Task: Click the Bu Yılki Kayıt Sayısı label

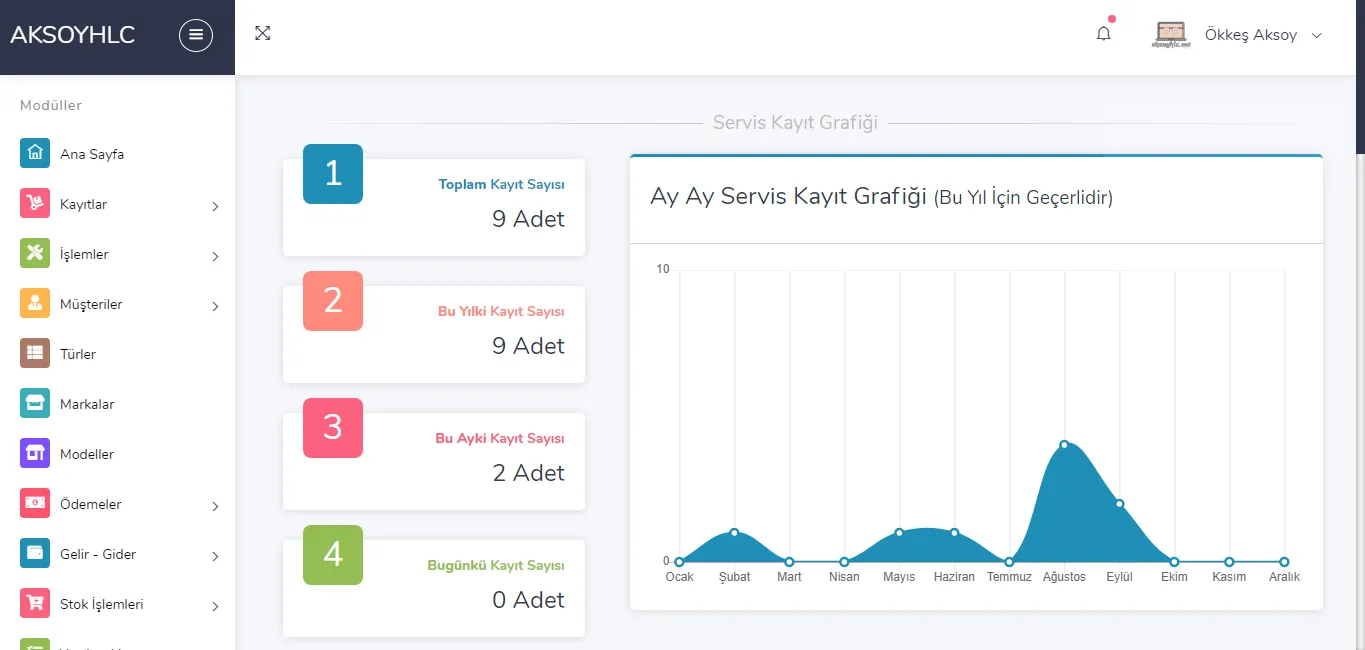Action: click(501, 312)
